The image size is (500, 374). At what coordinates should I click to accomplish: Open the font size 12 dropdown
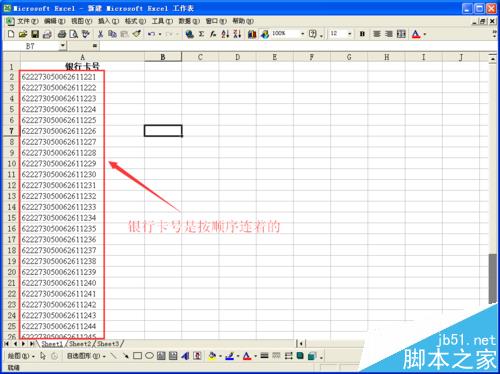349,34
